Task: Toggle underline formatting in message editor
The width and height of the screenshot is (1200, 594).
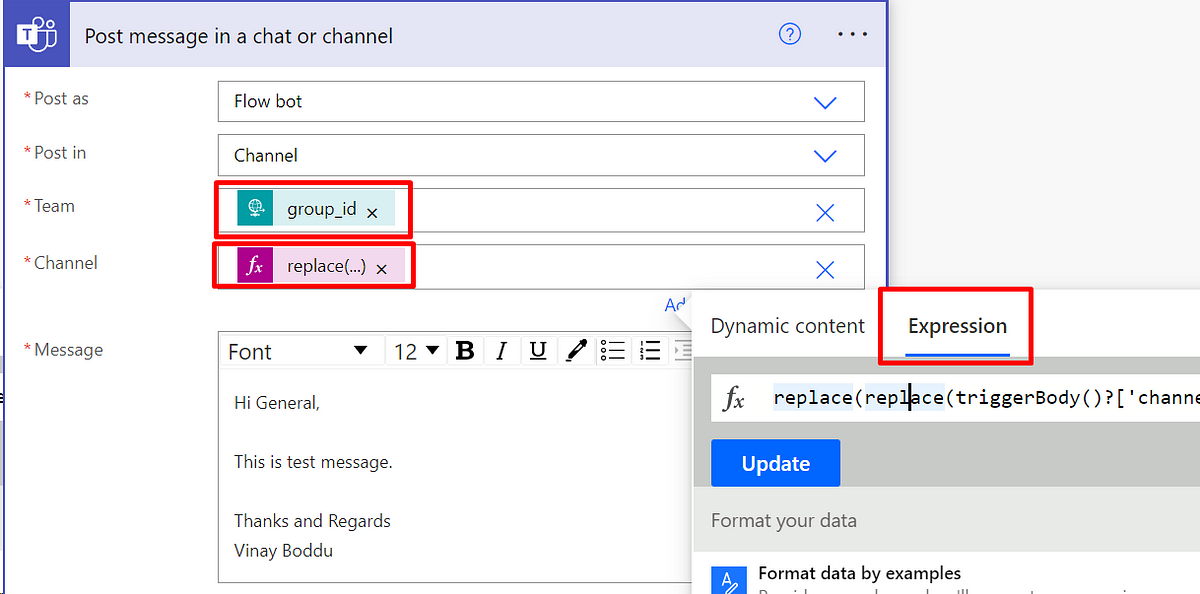Action: click(x=538, y=350)
